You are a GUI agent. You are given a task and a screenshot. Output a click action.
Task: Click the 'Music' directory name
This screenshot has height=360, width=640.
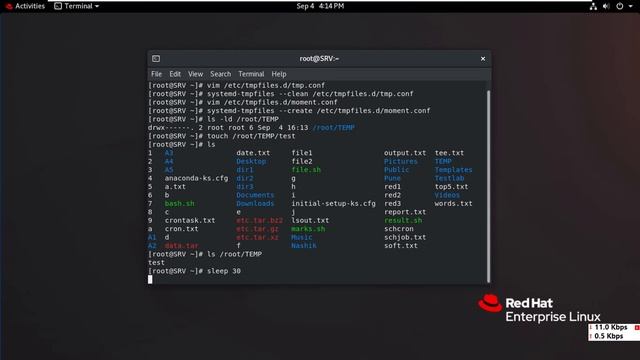pyautogui.click(x=302, y=237)
